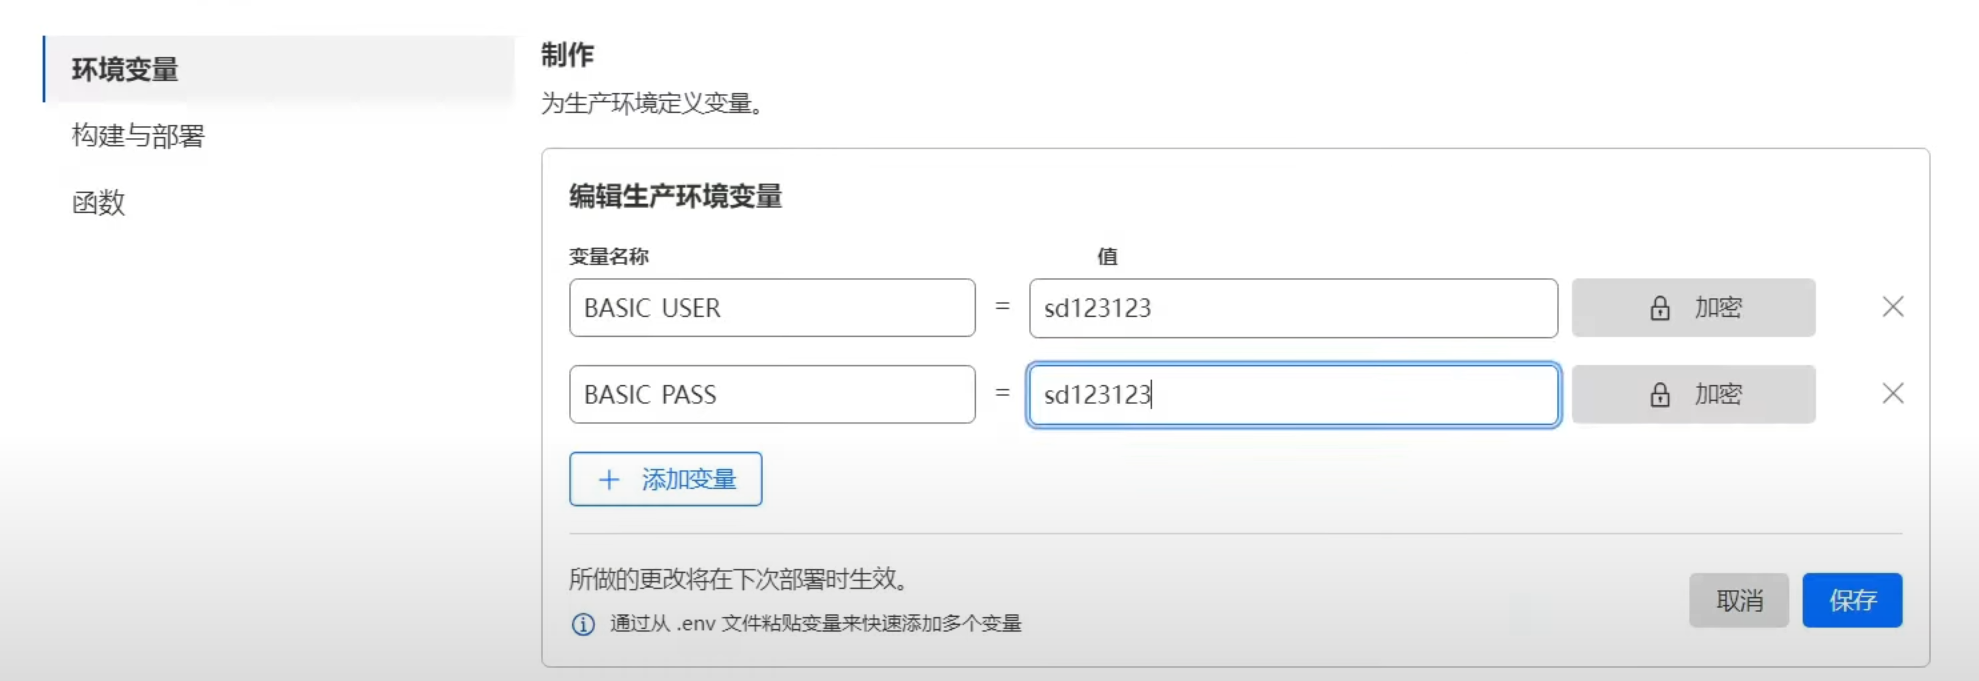The width and height of the screenshot is (1979, 681).
Task: Select 函数 in the sidebar
Action: [x=98, y=203]
